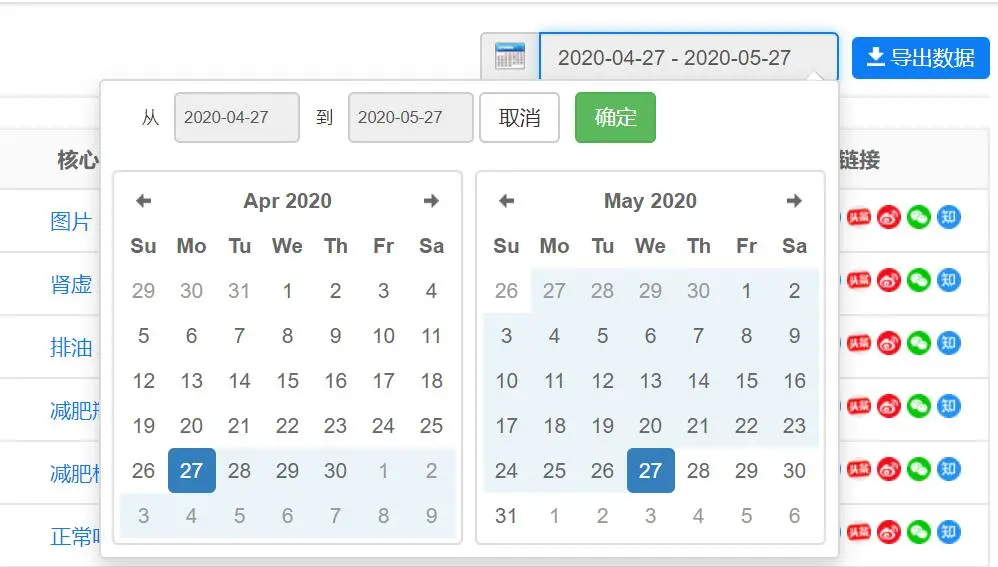Advance April calendar with the right arrow
998x567 pixels.
tap(431, 201)
